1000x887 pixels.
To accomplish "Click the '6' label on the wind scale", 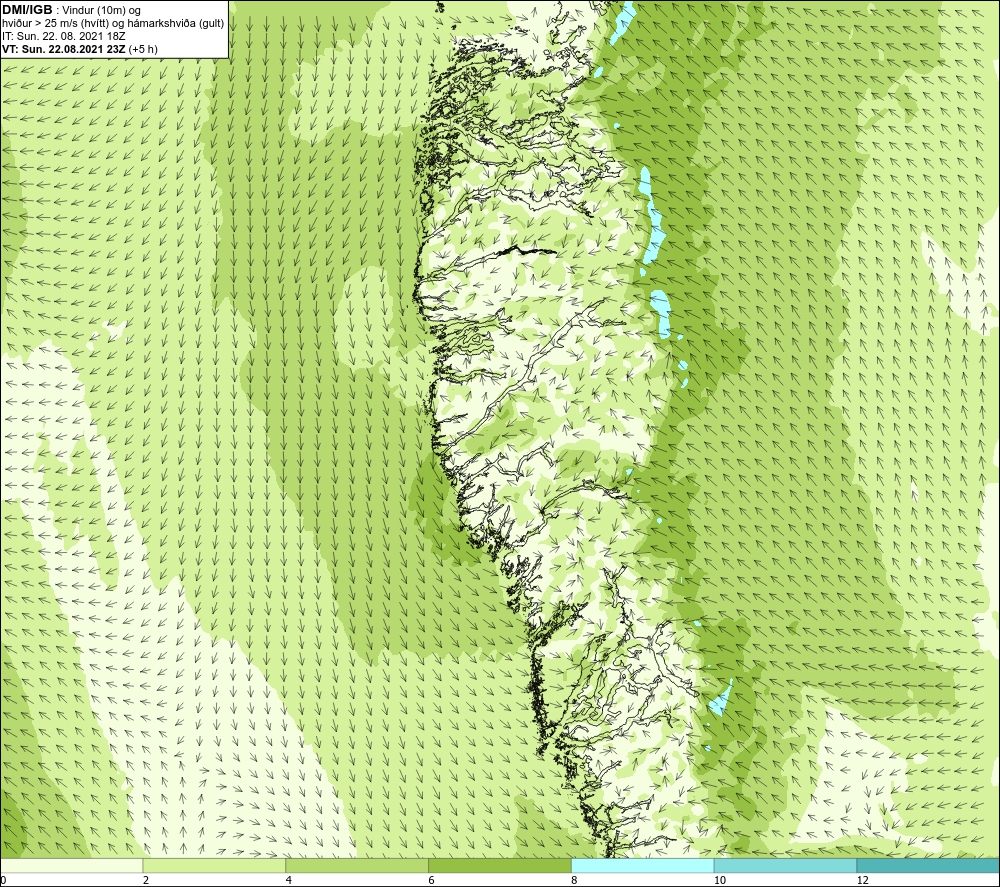I will (432, 880).
